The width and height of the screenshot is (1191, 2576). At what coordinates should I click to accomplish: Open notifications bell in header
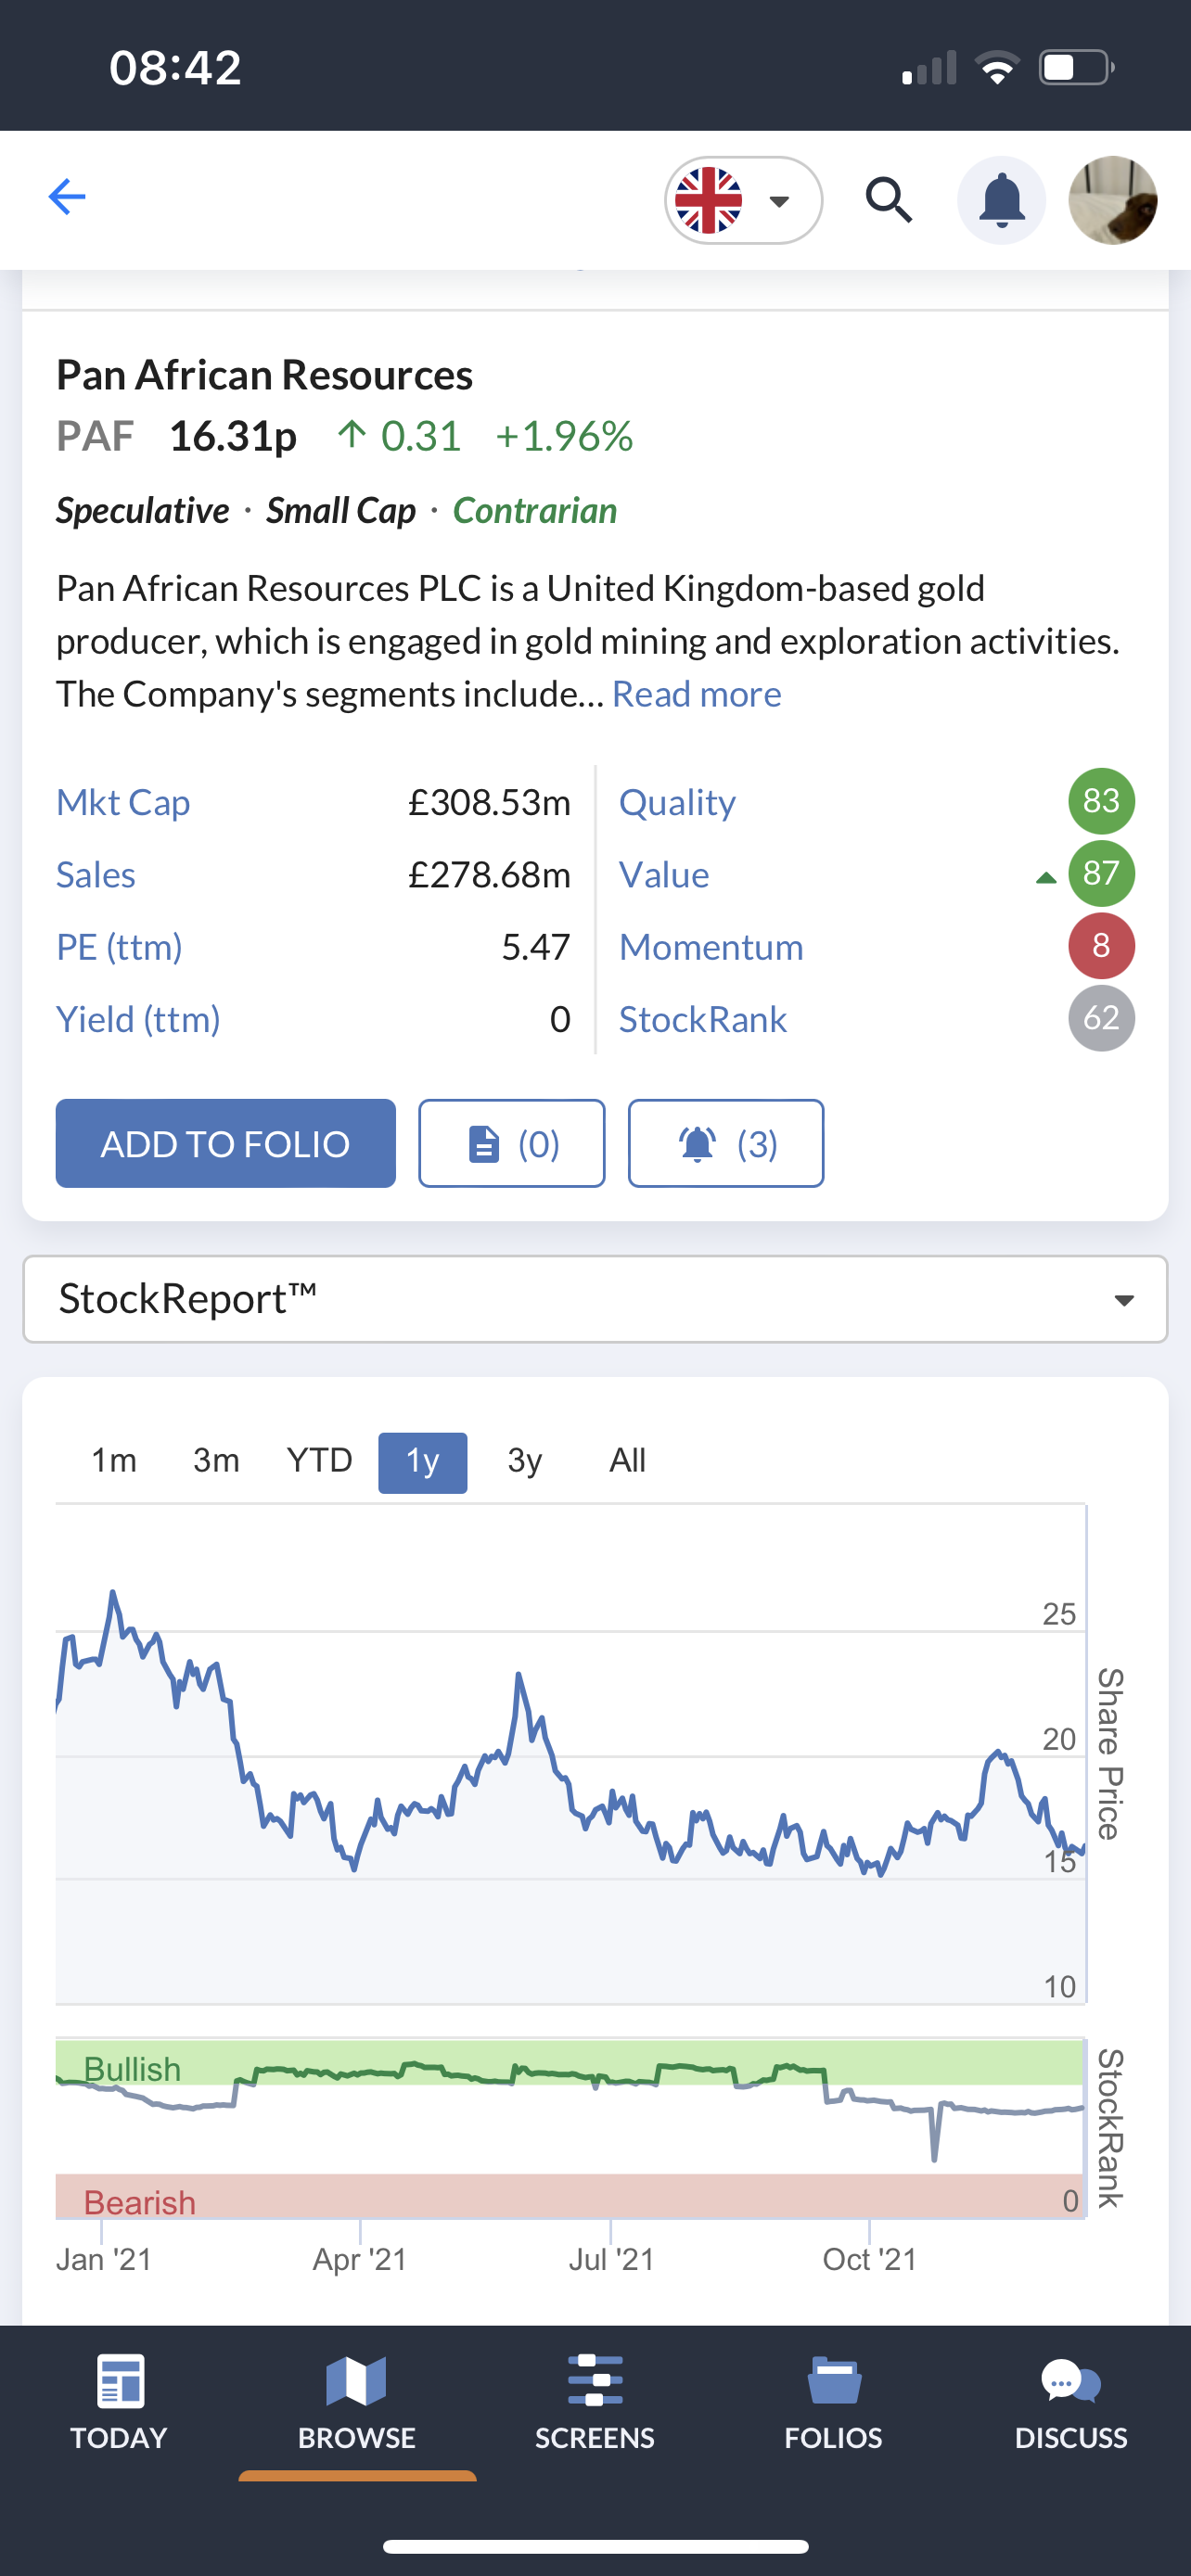(x=1001, y=200)
